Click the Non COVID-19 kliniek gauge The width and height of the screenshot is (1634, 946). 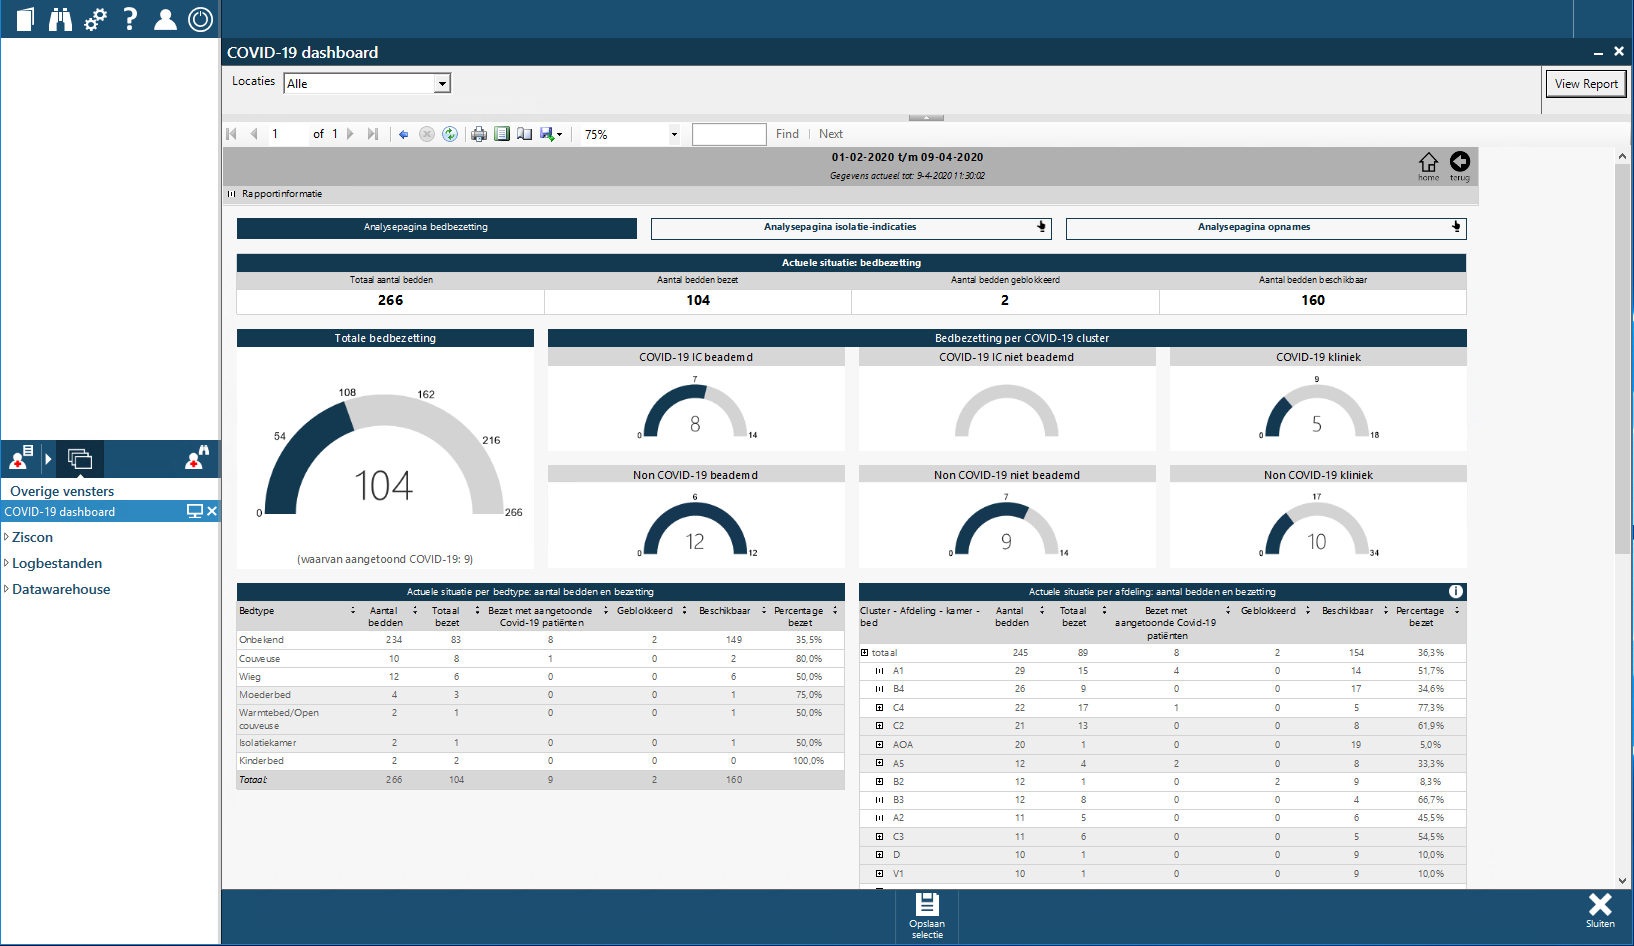coord(1317,525)
